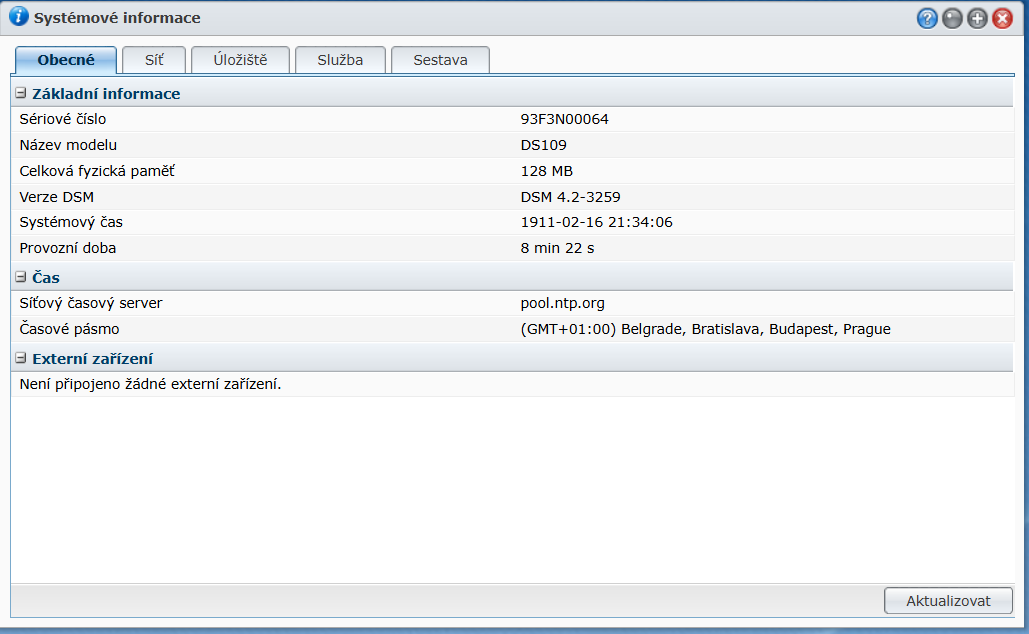Image resolution: width=1029 pixels, height=634 pixels.
Task: Collapse the Externí zařízení section
Action: pos(22,358)
